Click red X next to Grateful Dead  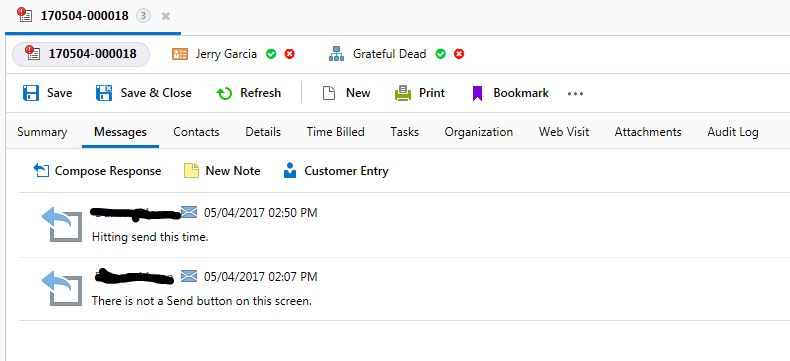[x=459, y=54]
